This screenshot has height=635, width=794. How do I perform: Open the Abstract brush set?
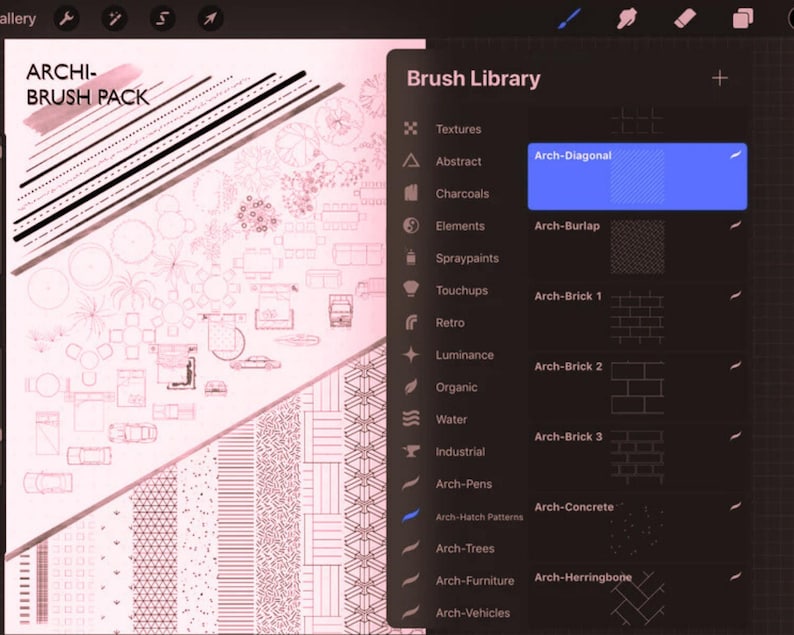[x=458, y=162]
